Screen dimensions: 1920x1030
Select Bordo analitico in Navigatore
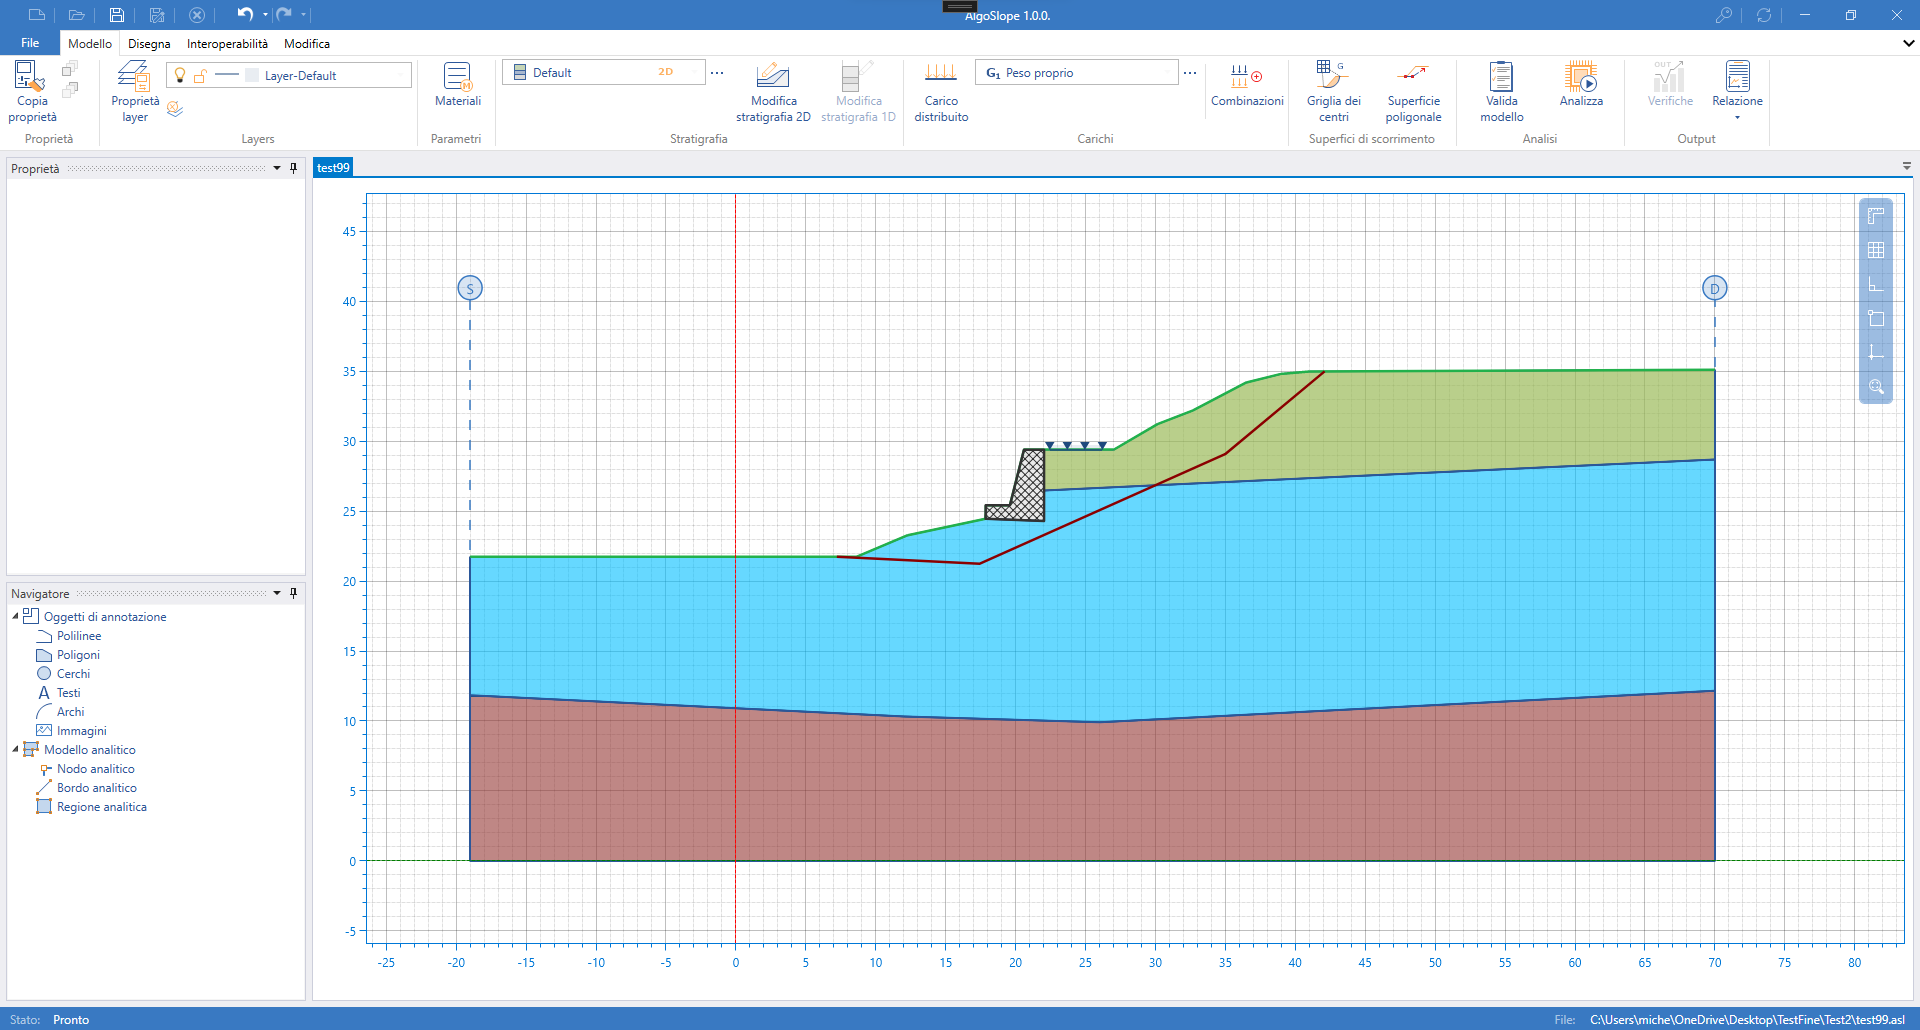coord(96,788)
